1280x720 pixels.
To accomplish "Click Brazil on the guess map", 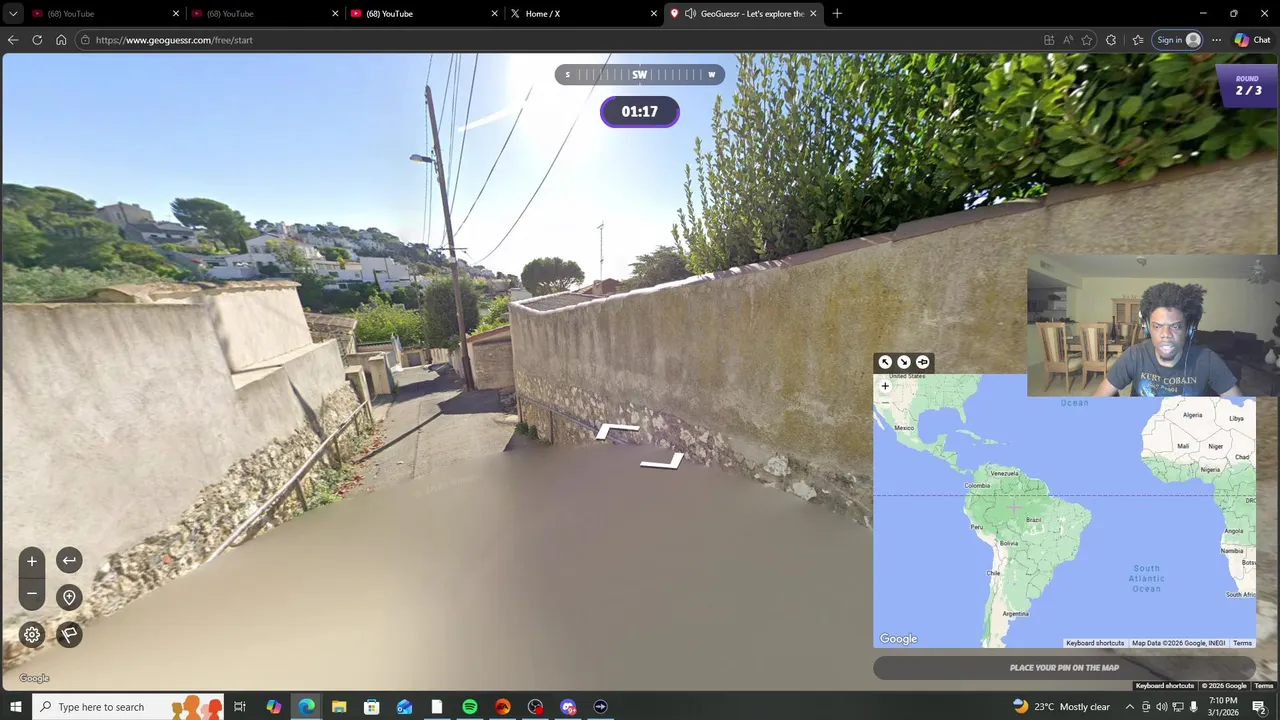I will [x=1033, y=520].
